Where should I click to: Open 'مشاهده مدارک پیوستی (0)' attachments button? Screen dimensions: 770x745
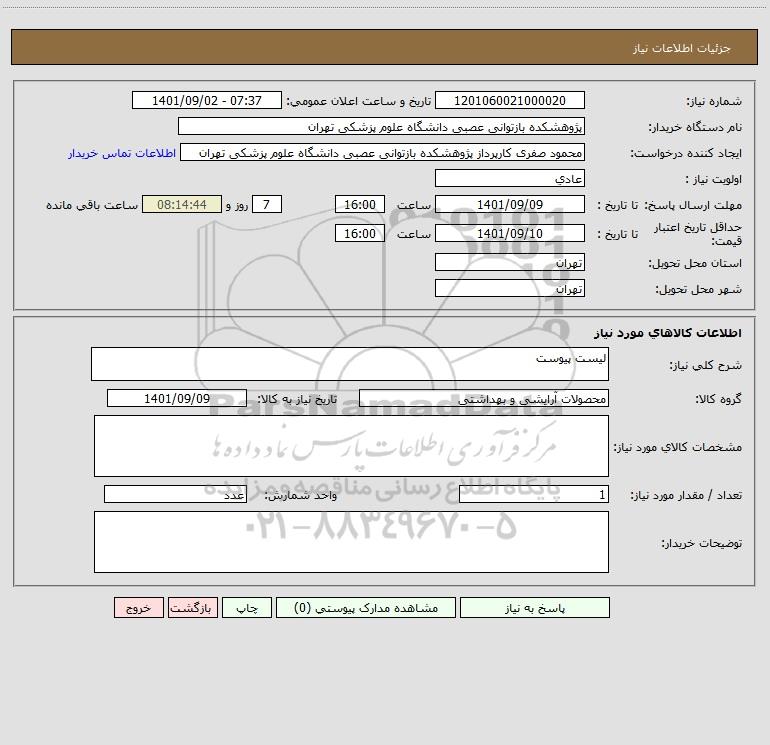(366, 607)
